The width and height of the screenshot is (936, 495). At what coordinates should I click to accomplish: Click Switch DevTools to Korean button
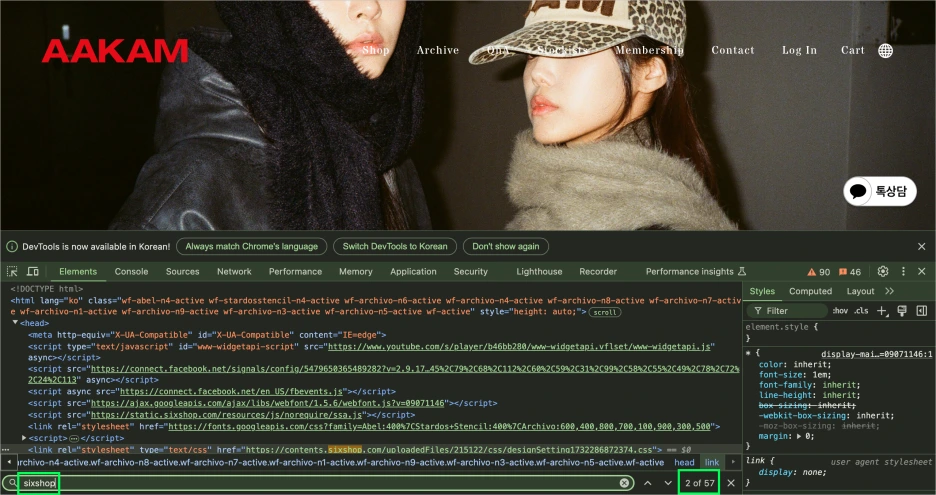click(x=395, y=246)
